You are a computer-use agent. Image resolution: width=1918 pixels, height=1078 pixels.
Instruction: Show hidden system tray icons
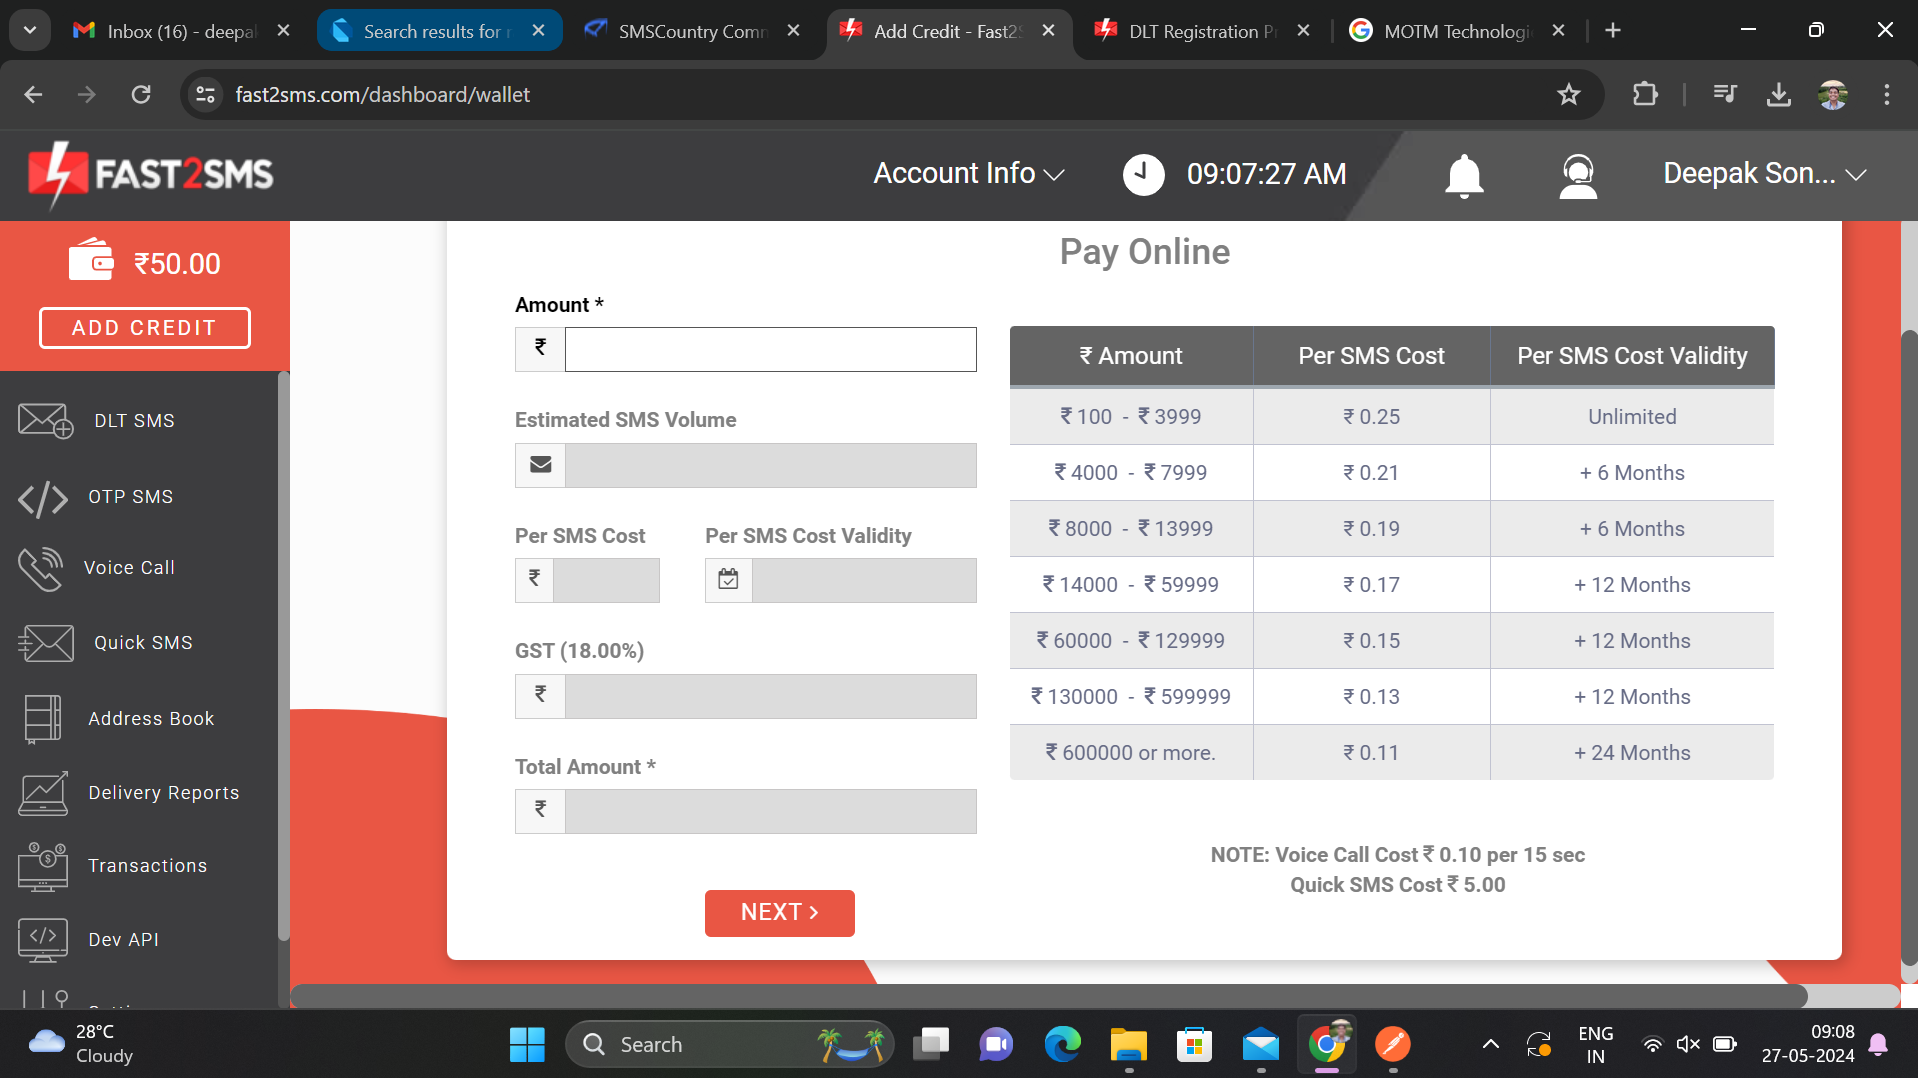point(1490,1045)
